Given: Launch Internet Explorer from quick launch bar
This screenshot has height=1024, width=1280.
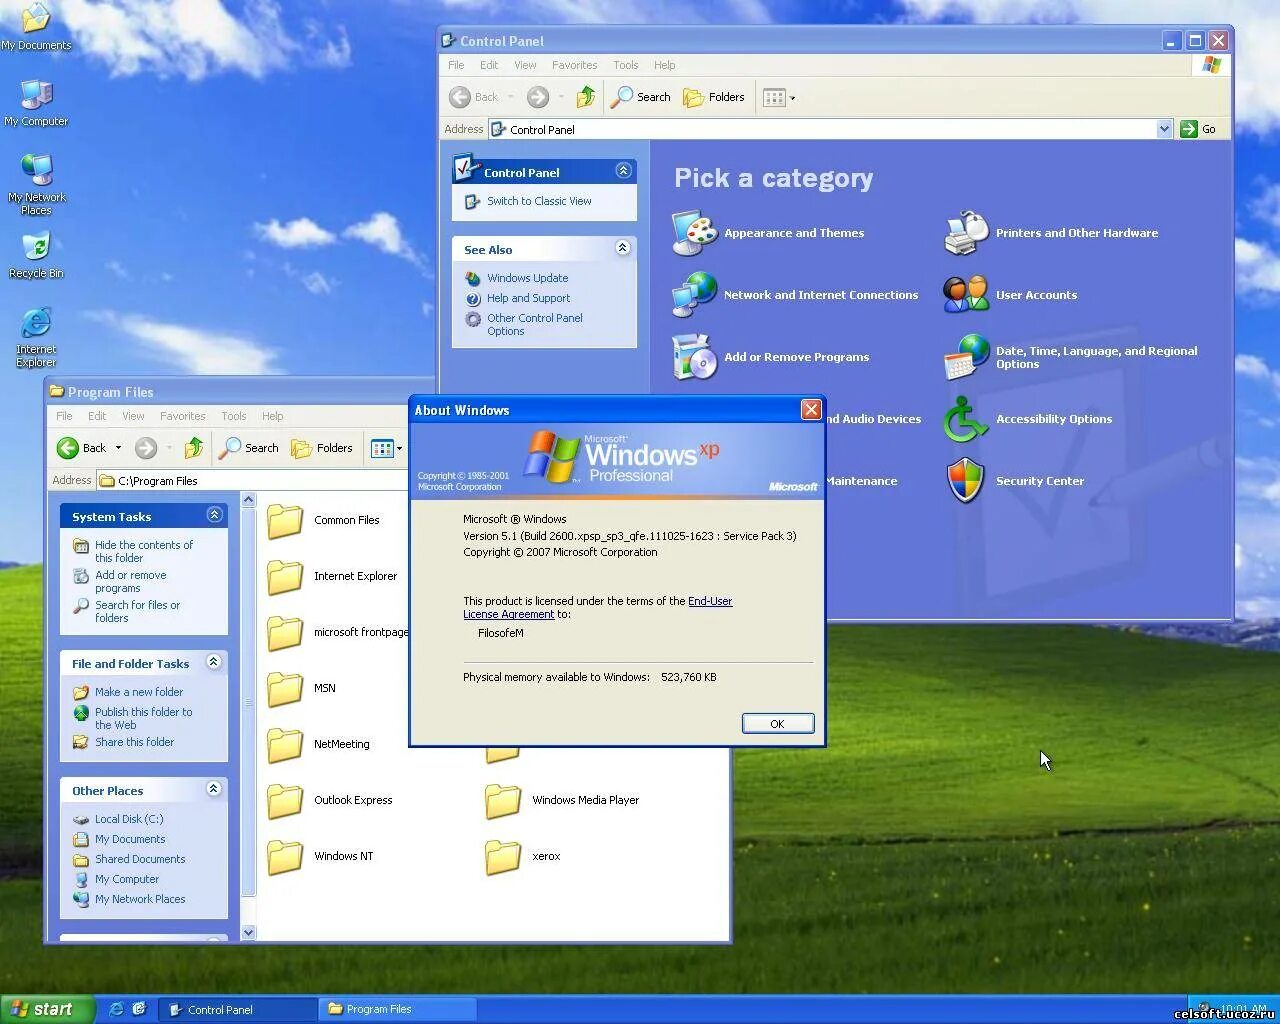Looking at the screenshot, I should tap(116, 1009).
